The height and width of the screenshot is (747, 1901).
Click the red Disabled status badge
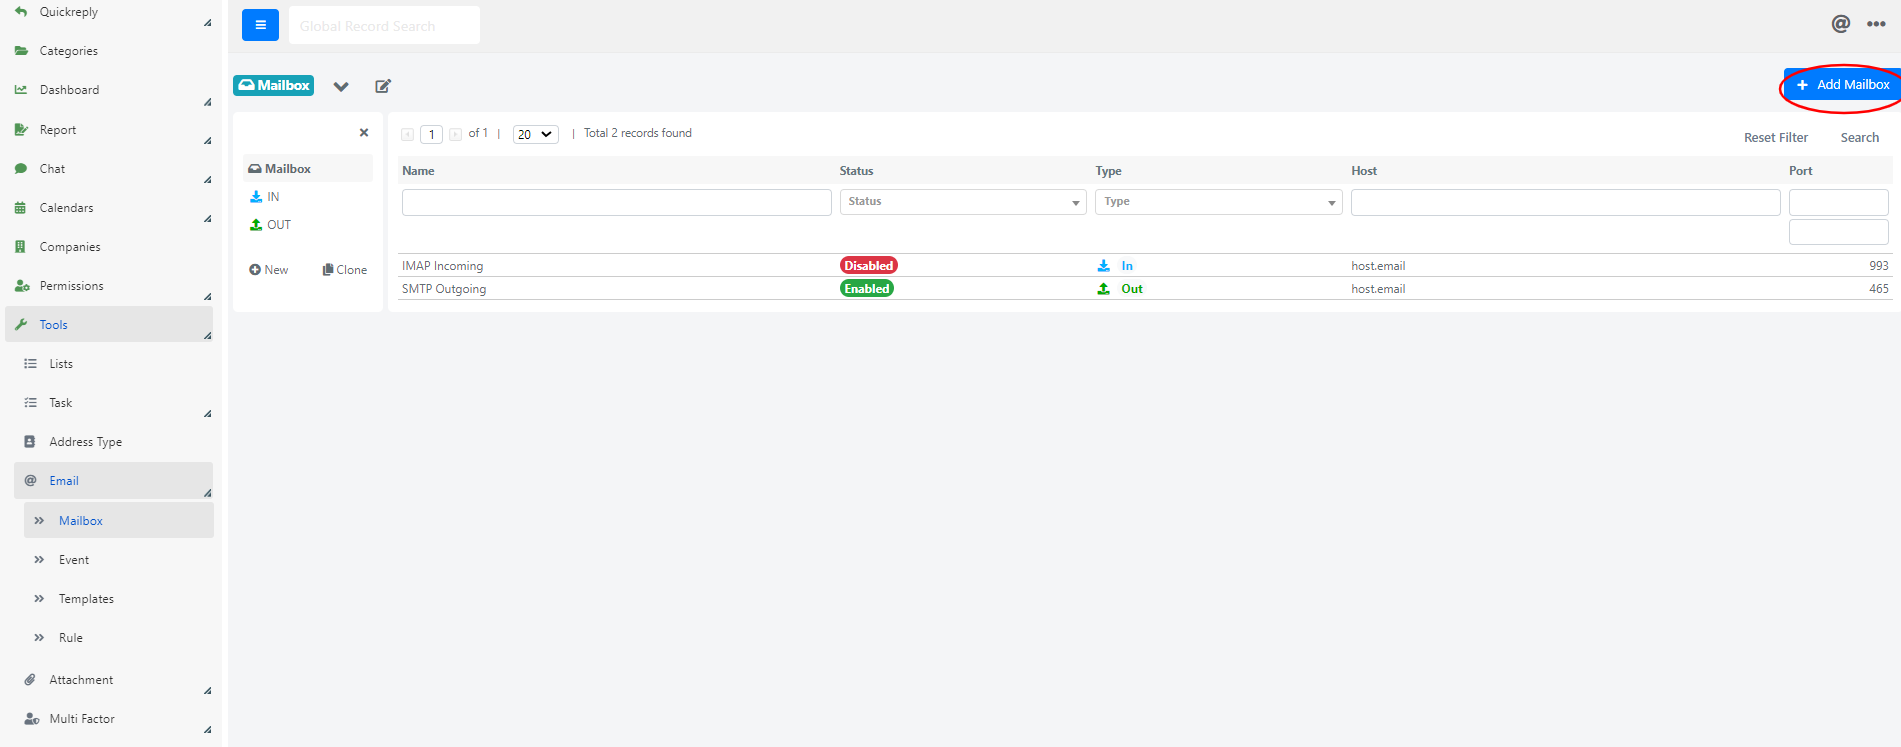point(868,266)
